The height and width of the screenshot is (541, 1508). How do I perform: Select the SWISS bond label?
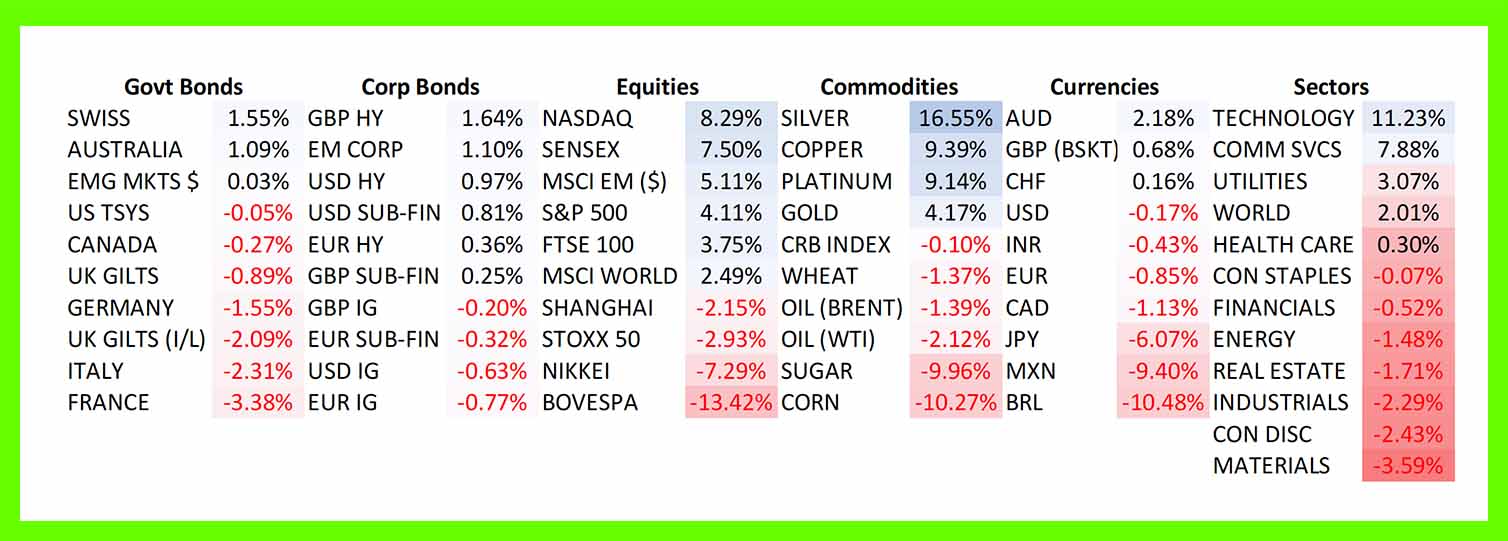click(x=98, y=118)
